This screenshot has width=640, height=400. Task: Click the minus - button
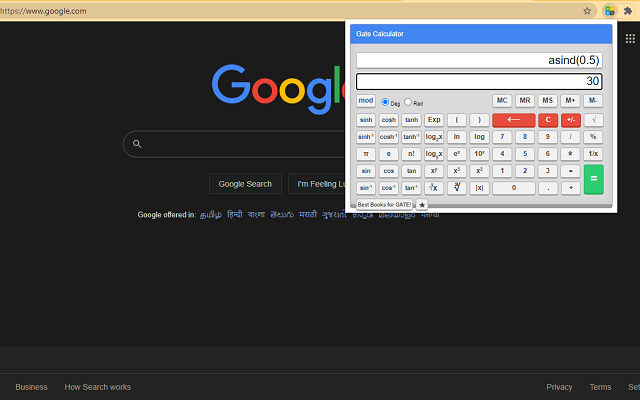point(571,171)
